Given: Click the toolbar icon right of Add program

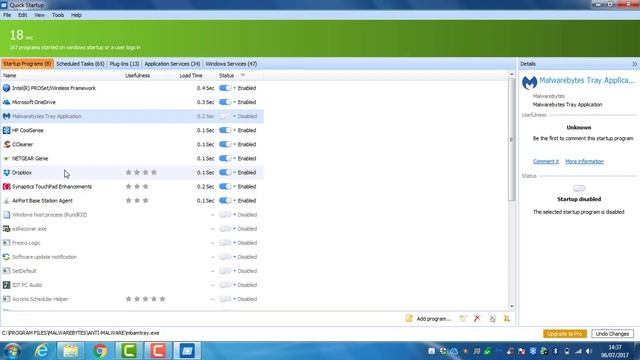Looking at the screenshot, I should tap(462, 318).
